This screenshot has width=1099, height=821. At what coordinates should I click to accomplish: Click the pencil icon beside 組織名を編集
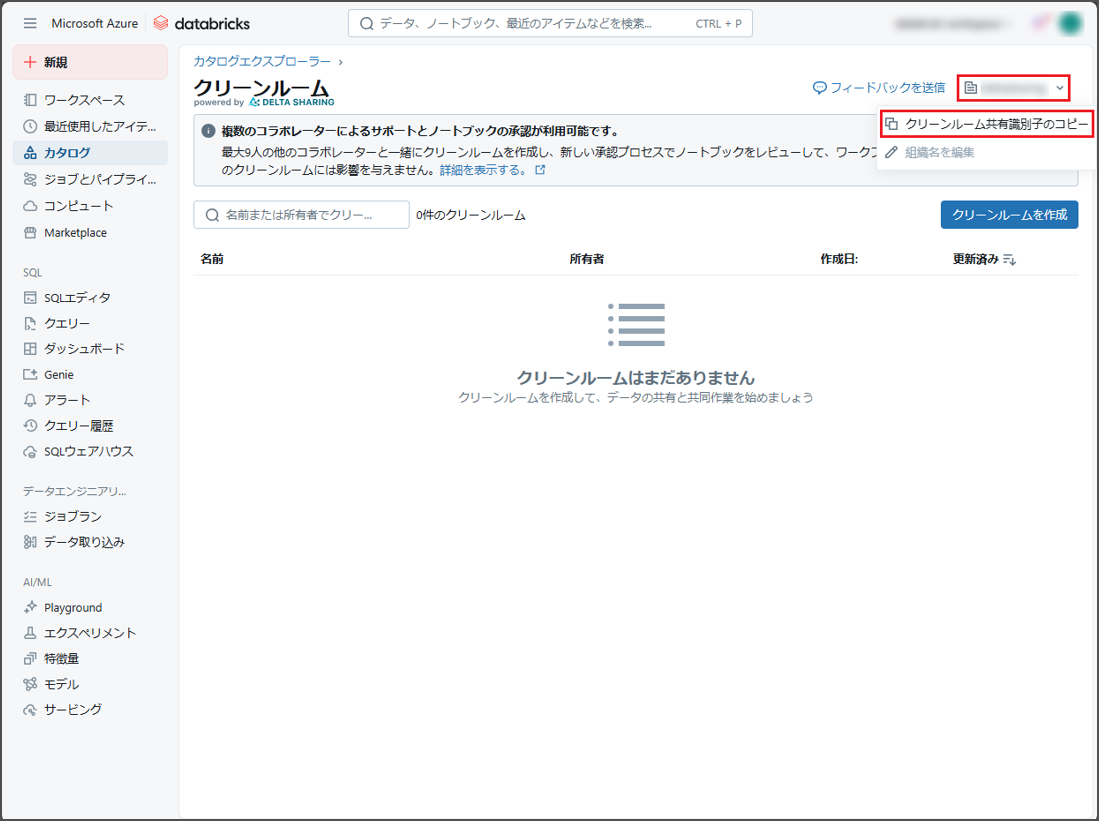[892, 152]
